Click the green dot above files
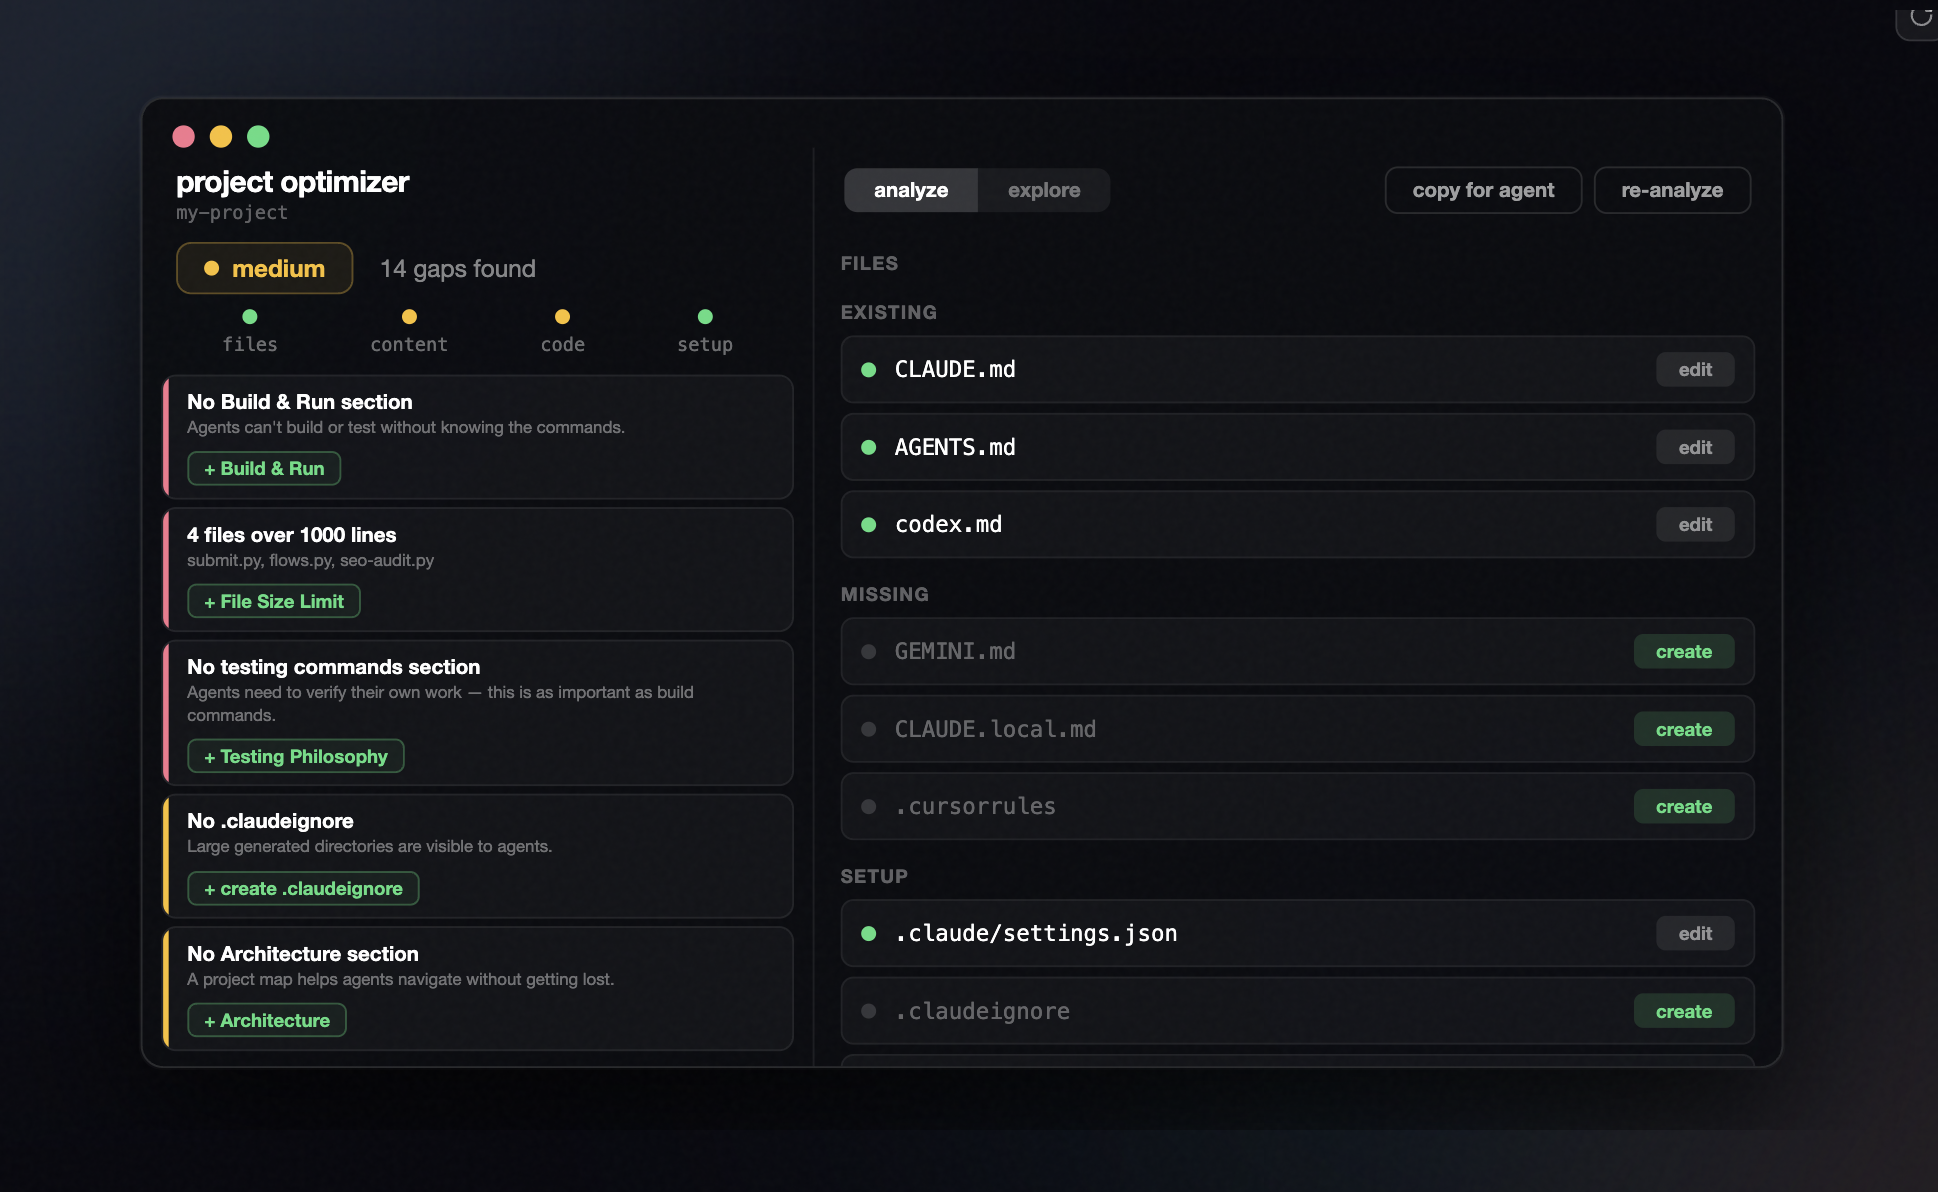The width and height of the screenshot is (1938, 1192). 250,316
